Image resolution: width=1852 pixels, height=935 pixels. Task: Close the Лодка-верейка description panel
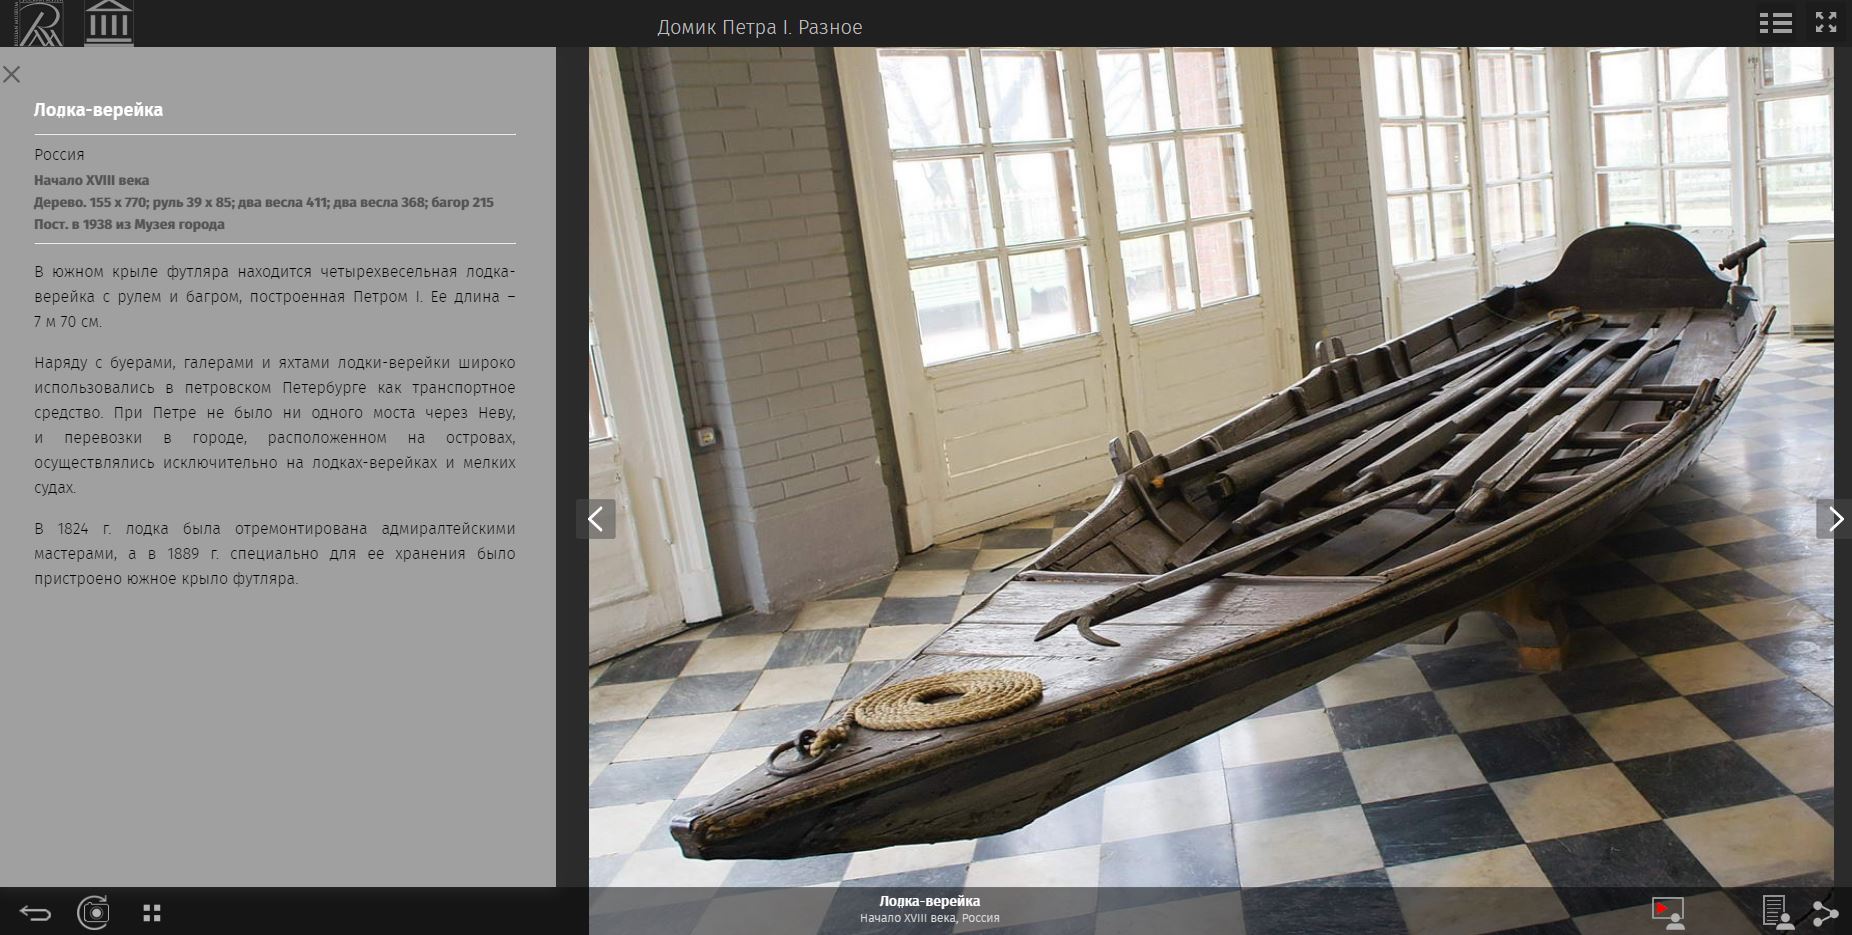pyautogui.click(x=12, y=75)
